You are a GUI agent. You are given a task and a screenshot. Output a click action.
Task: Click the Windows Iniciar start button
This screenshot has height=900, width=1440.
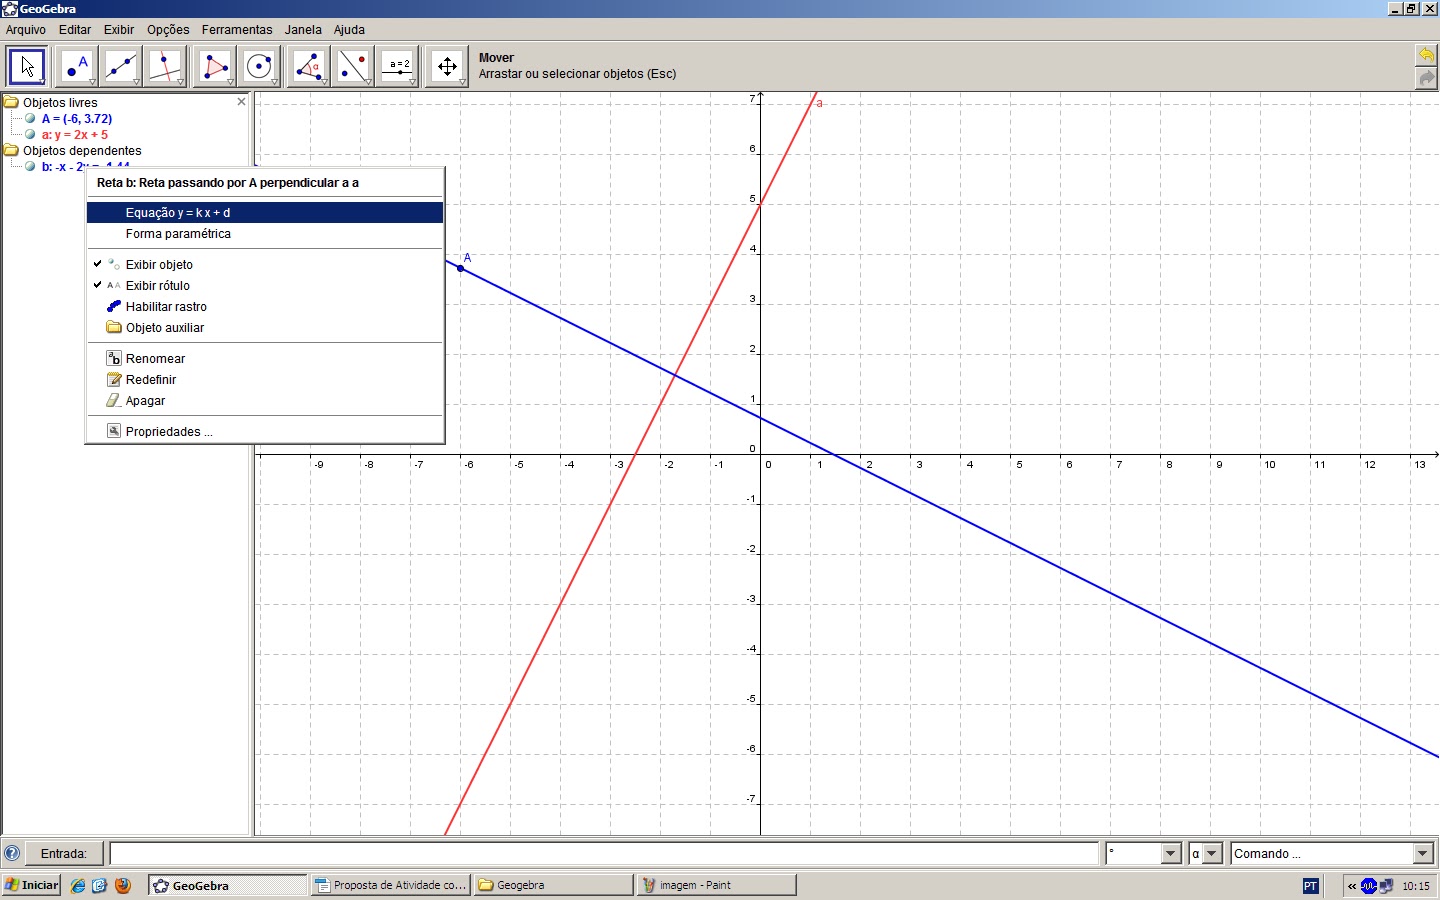[32, 885]
